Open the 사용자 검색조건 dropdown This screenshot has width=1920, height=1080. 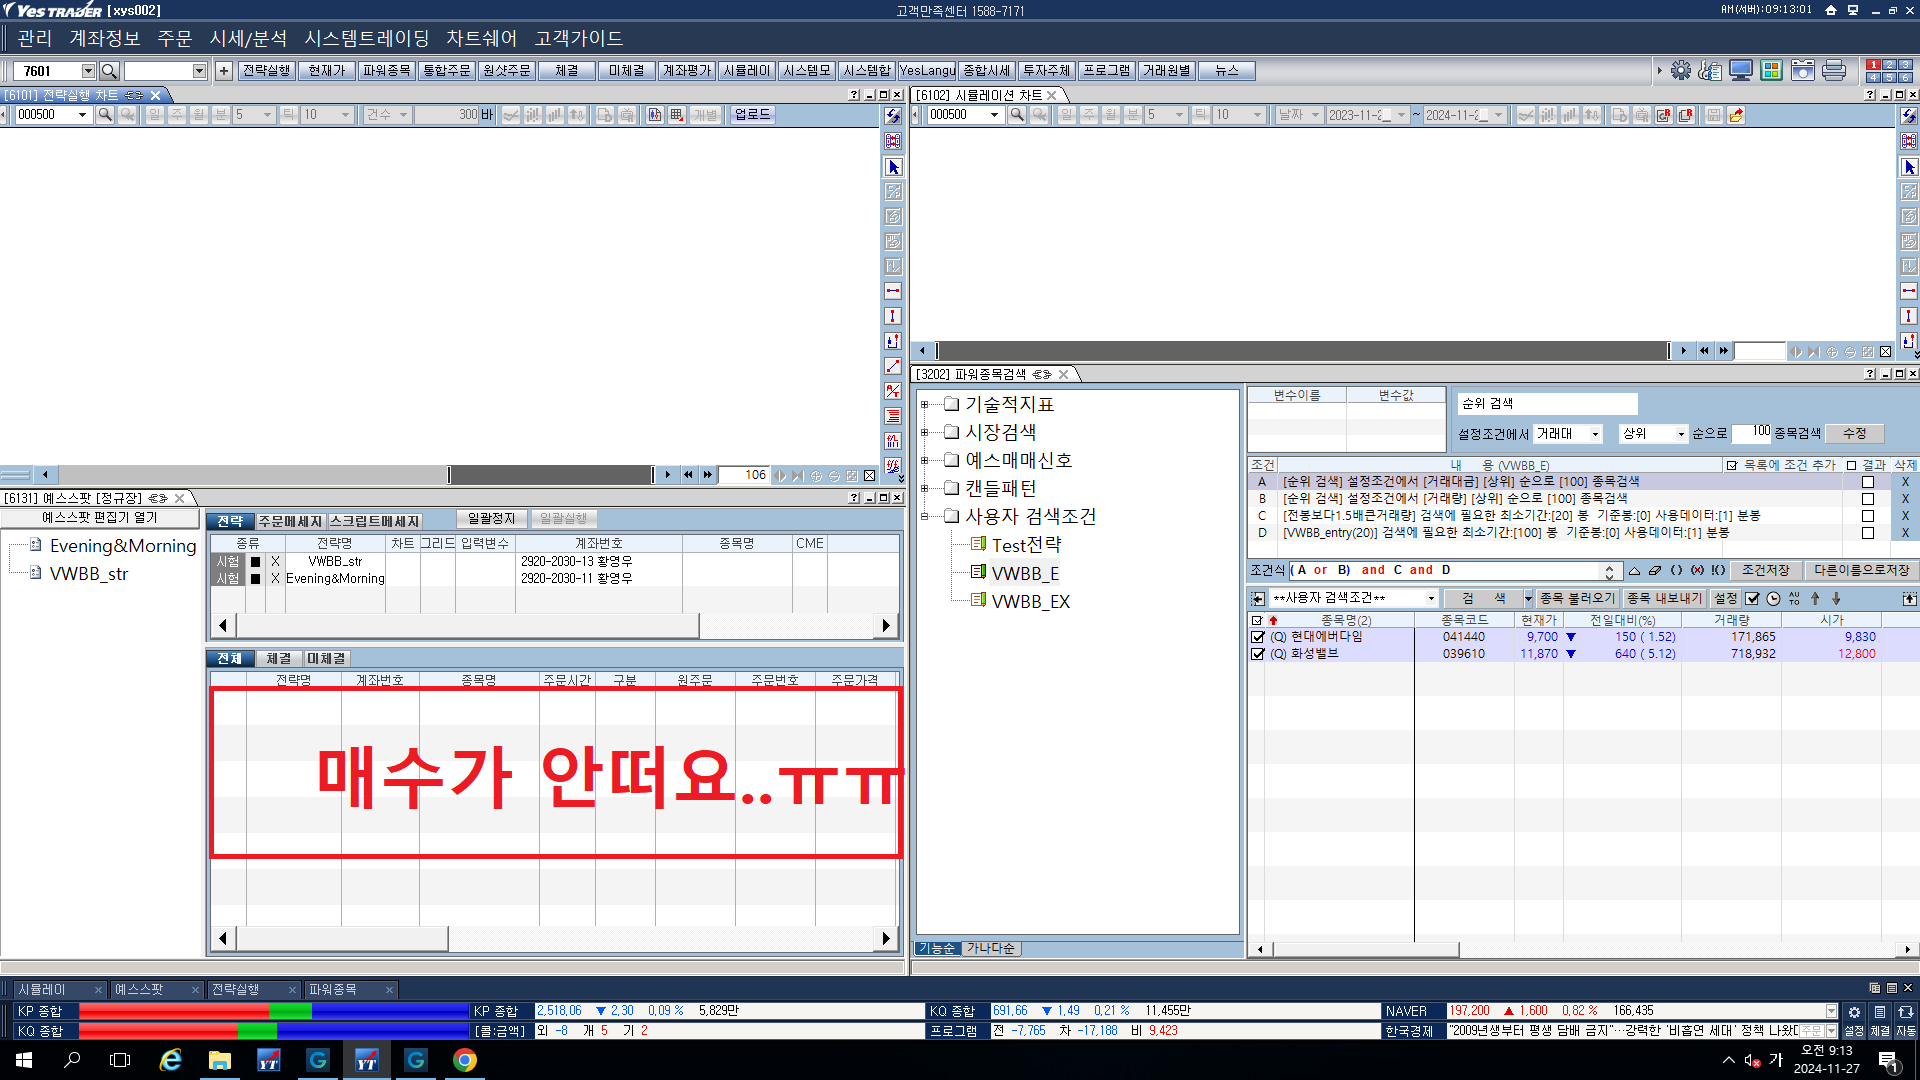(1431, 599)
